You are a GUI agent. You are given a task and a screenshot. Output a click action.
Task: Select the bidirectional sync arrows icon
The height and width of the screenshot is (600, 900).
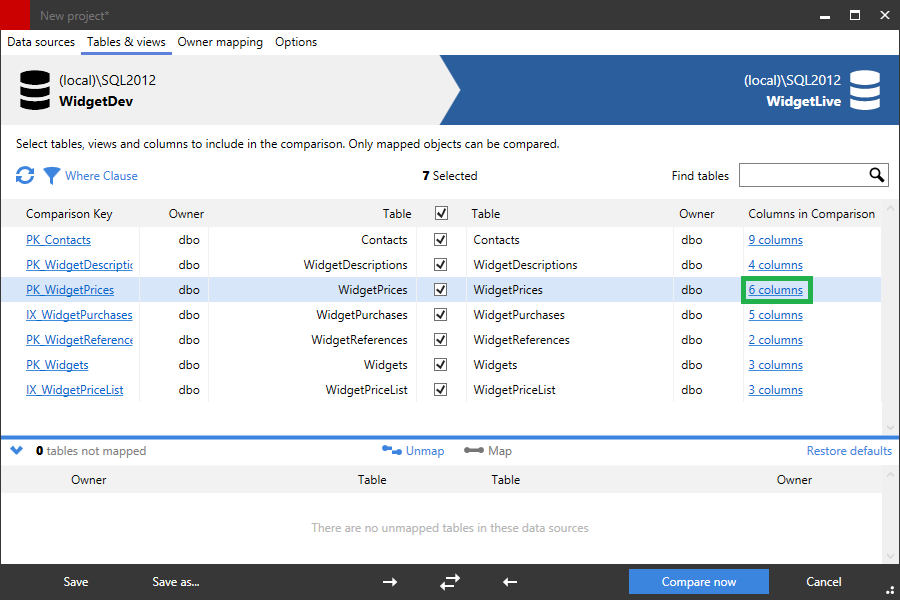click(449, 581)
